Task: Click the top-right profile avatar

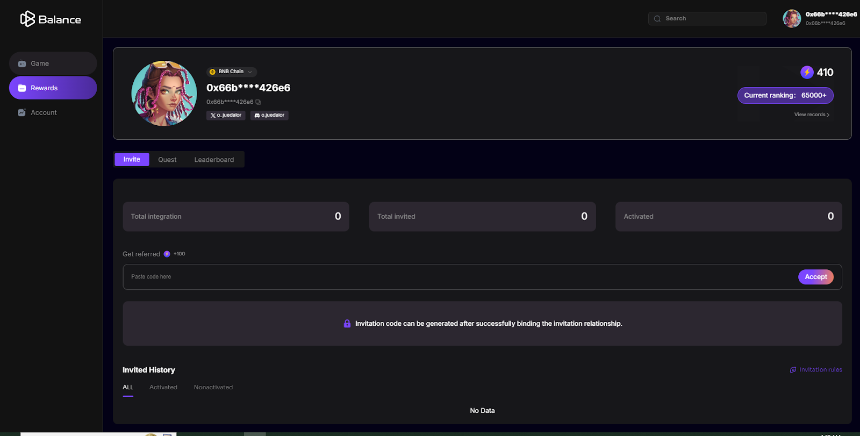Action: coord(791,19)
